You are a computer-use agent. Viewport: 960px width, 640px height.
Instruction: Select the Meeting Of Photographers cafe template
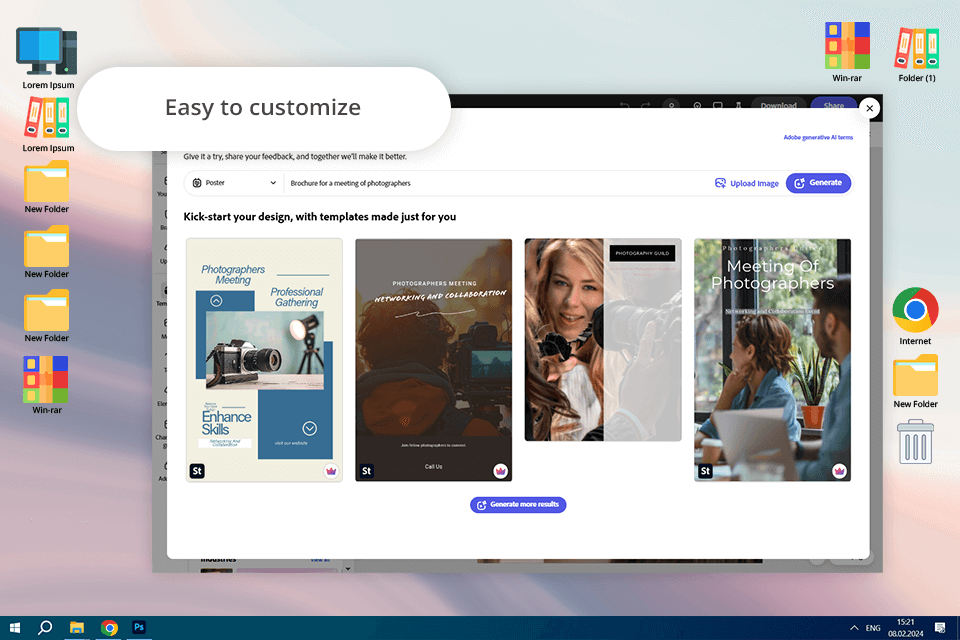[x=772, y=360]
